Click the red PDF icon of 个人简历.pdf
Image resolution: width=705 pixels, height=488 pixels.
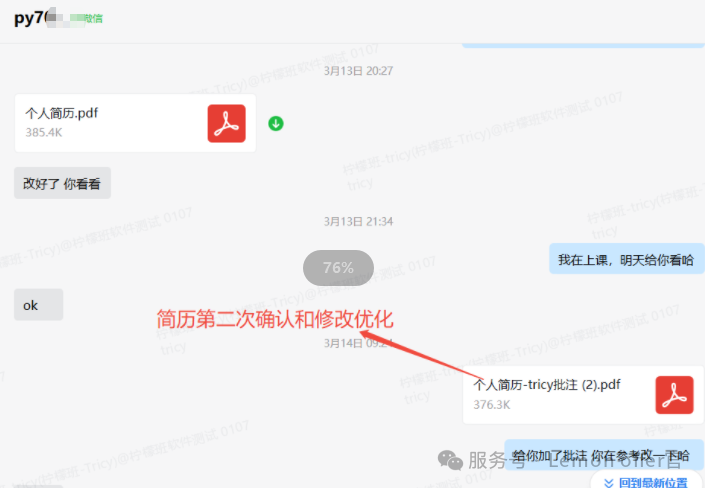[227, 124]
